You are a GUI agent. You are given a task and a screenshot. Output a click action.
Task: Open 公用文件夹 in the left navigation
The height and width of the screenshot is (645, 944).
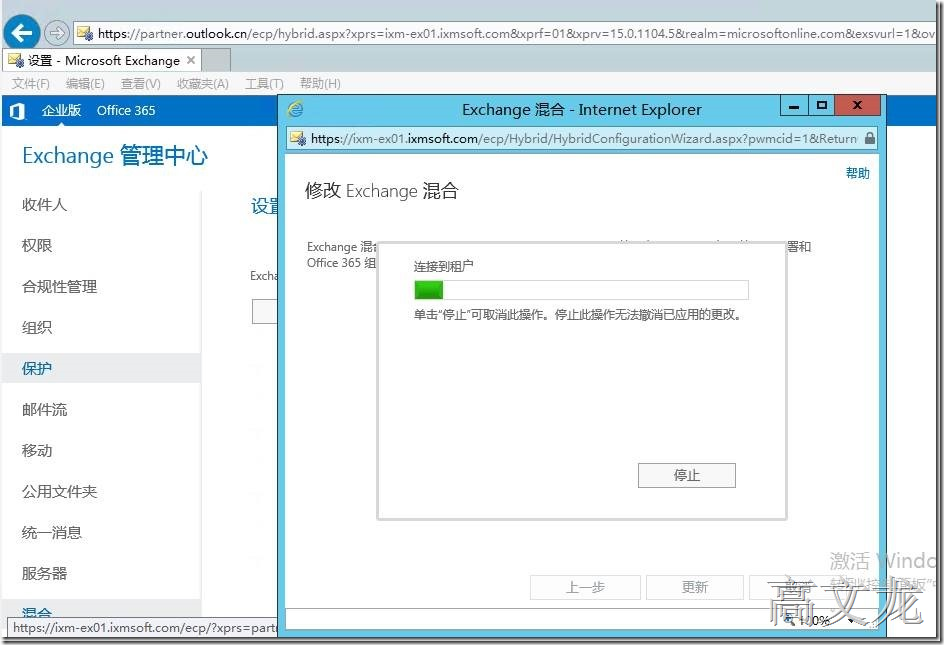(59, 491)
